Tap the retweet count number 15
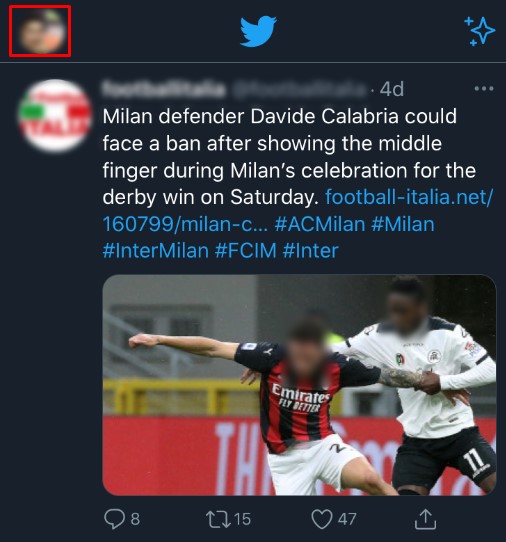 [242, 519]
